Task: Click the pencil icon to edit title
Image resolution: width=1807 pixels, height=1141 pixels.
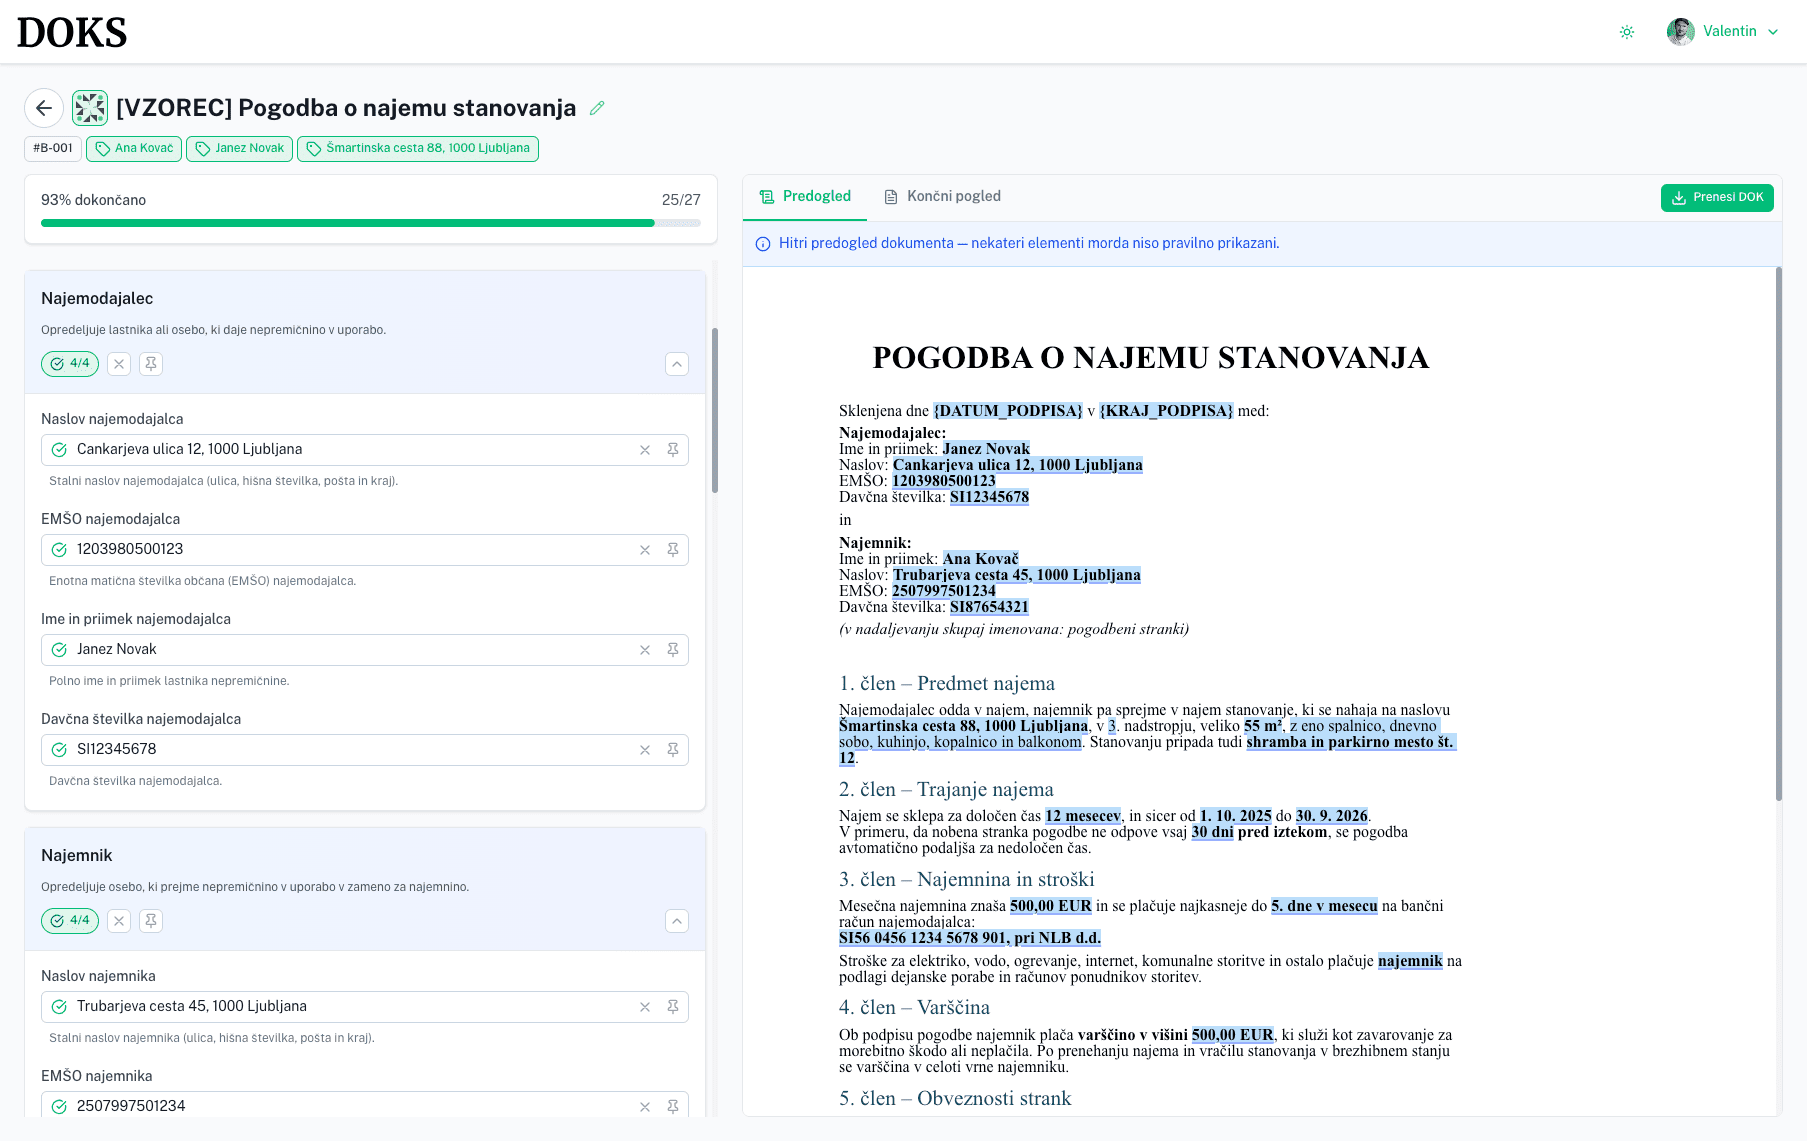Action: (597, 108)
